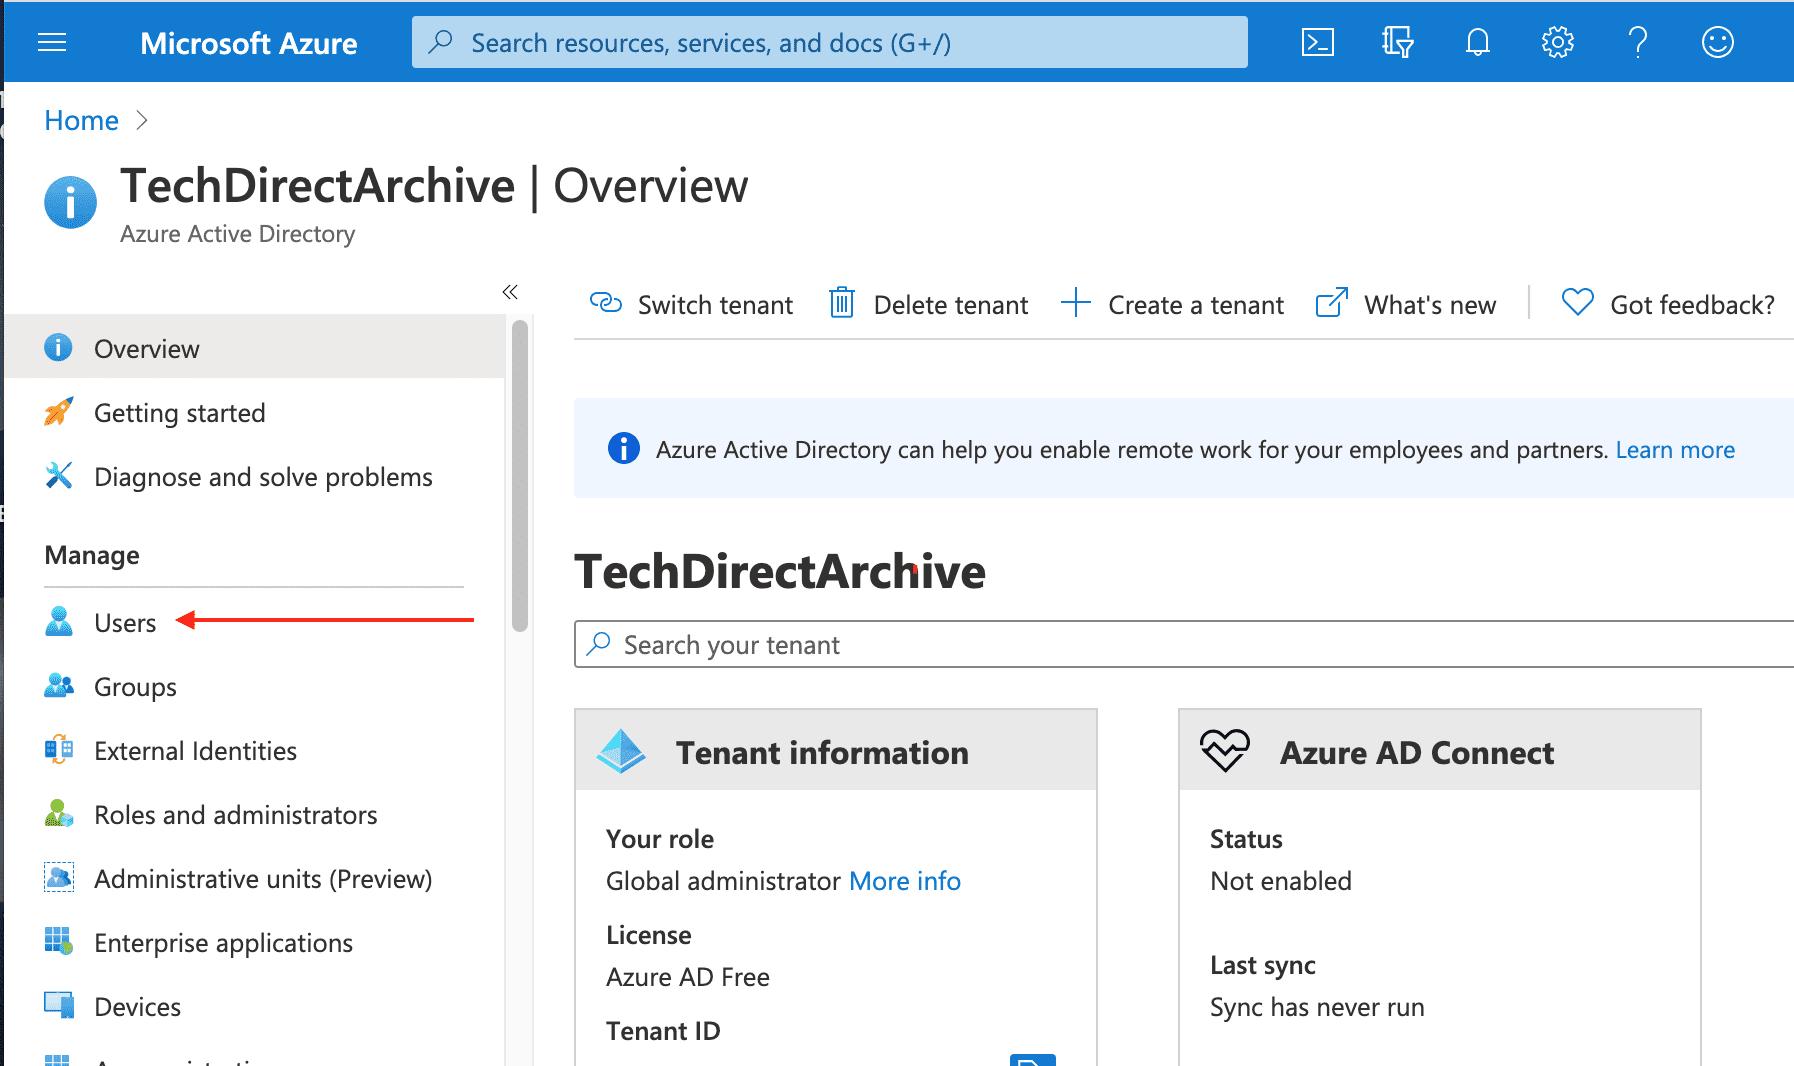This screenshot has height=1066, width=1794.
Task: Collapse the left sidebar with double chevron
Action: pyautogui.click(x=510, y=292)
